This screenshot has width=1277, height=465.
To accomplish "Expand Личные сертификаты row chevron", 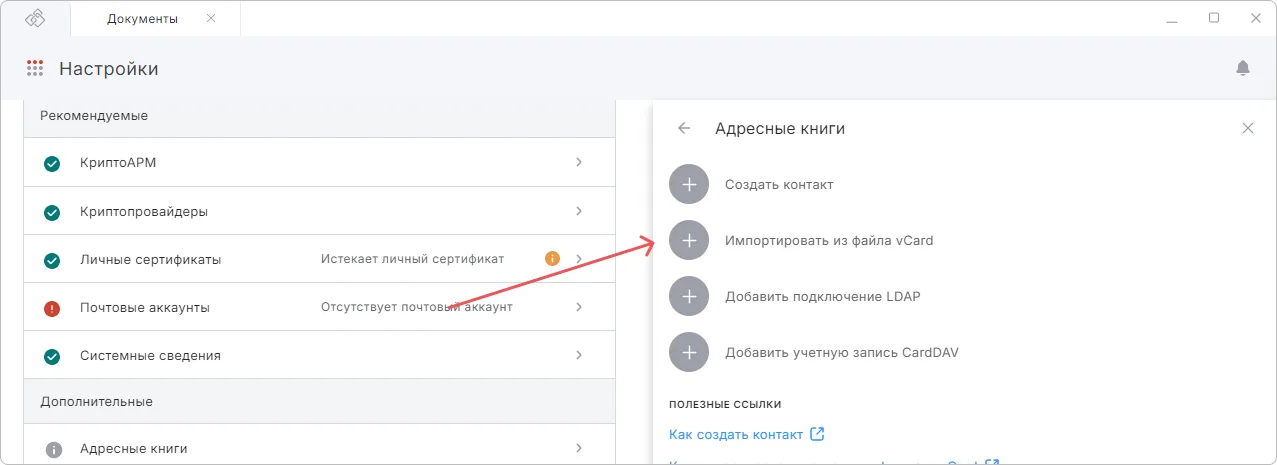I will (579, 259).
